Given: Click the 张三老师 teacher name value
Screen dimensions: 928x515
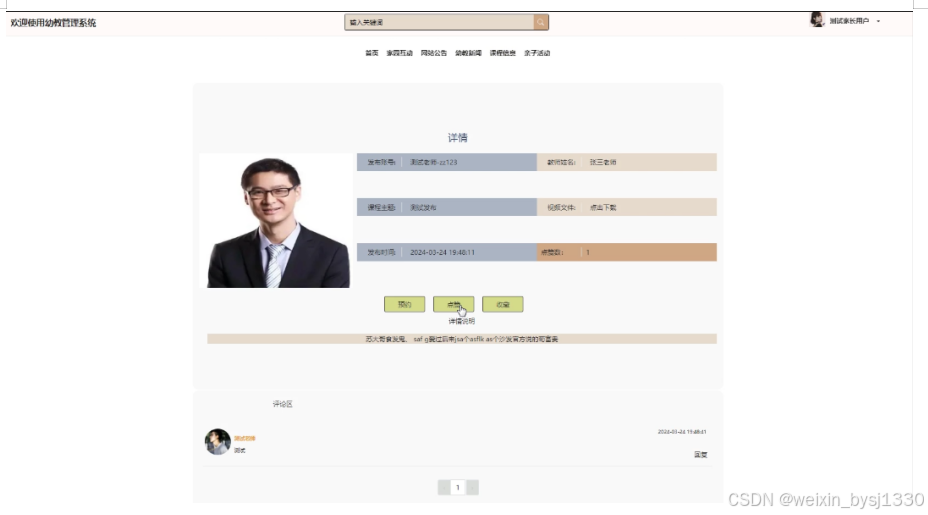Looking at the screenshot, I should pyautogui.click(x=603, y=162).
